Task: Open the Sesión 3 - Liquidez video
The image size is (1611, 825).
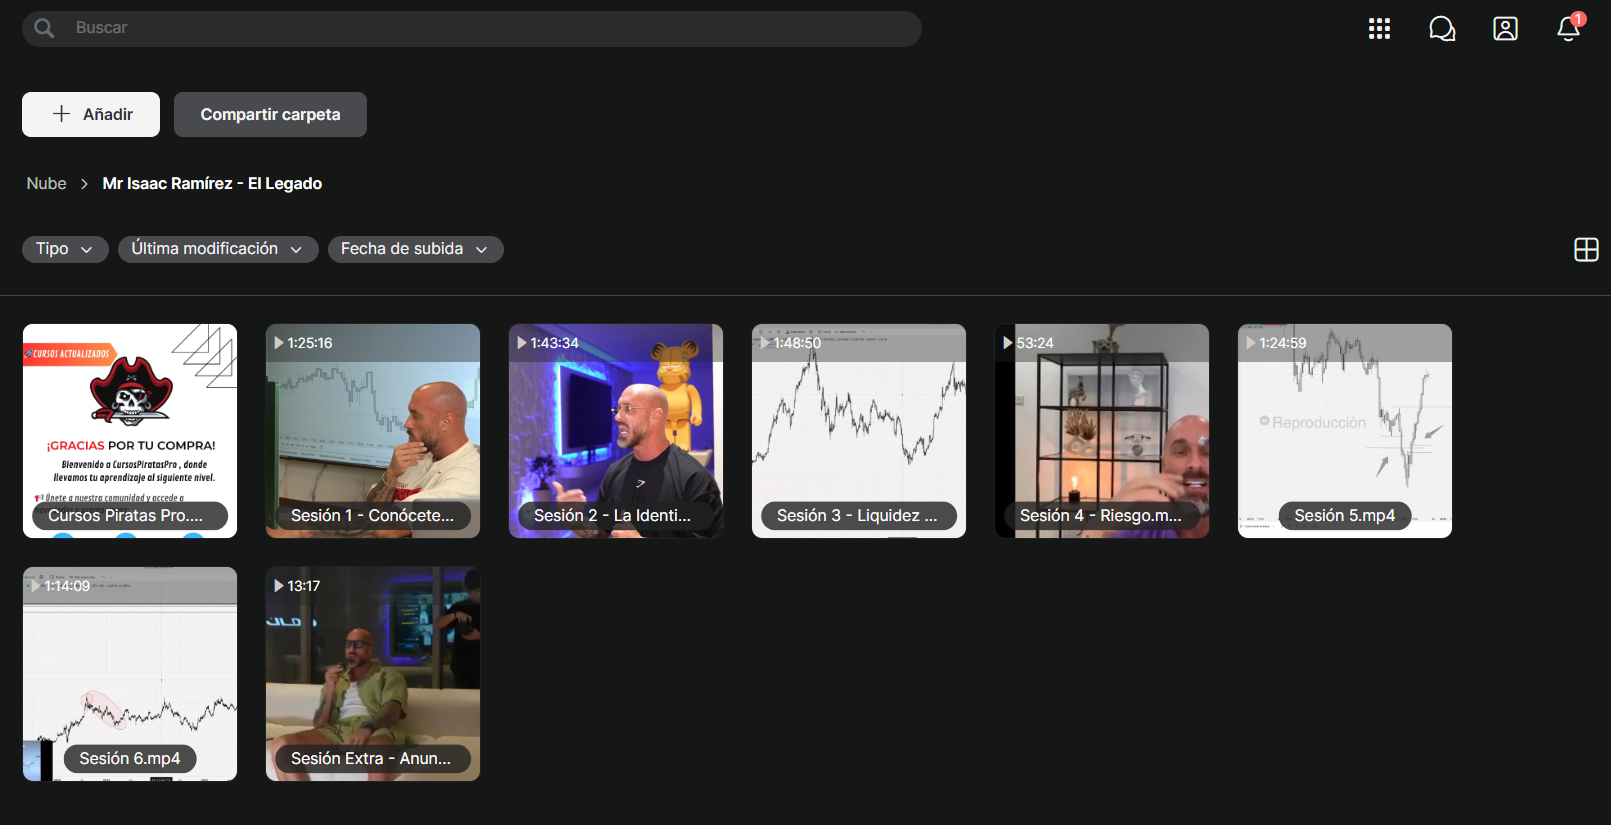Action: [859, 431]
